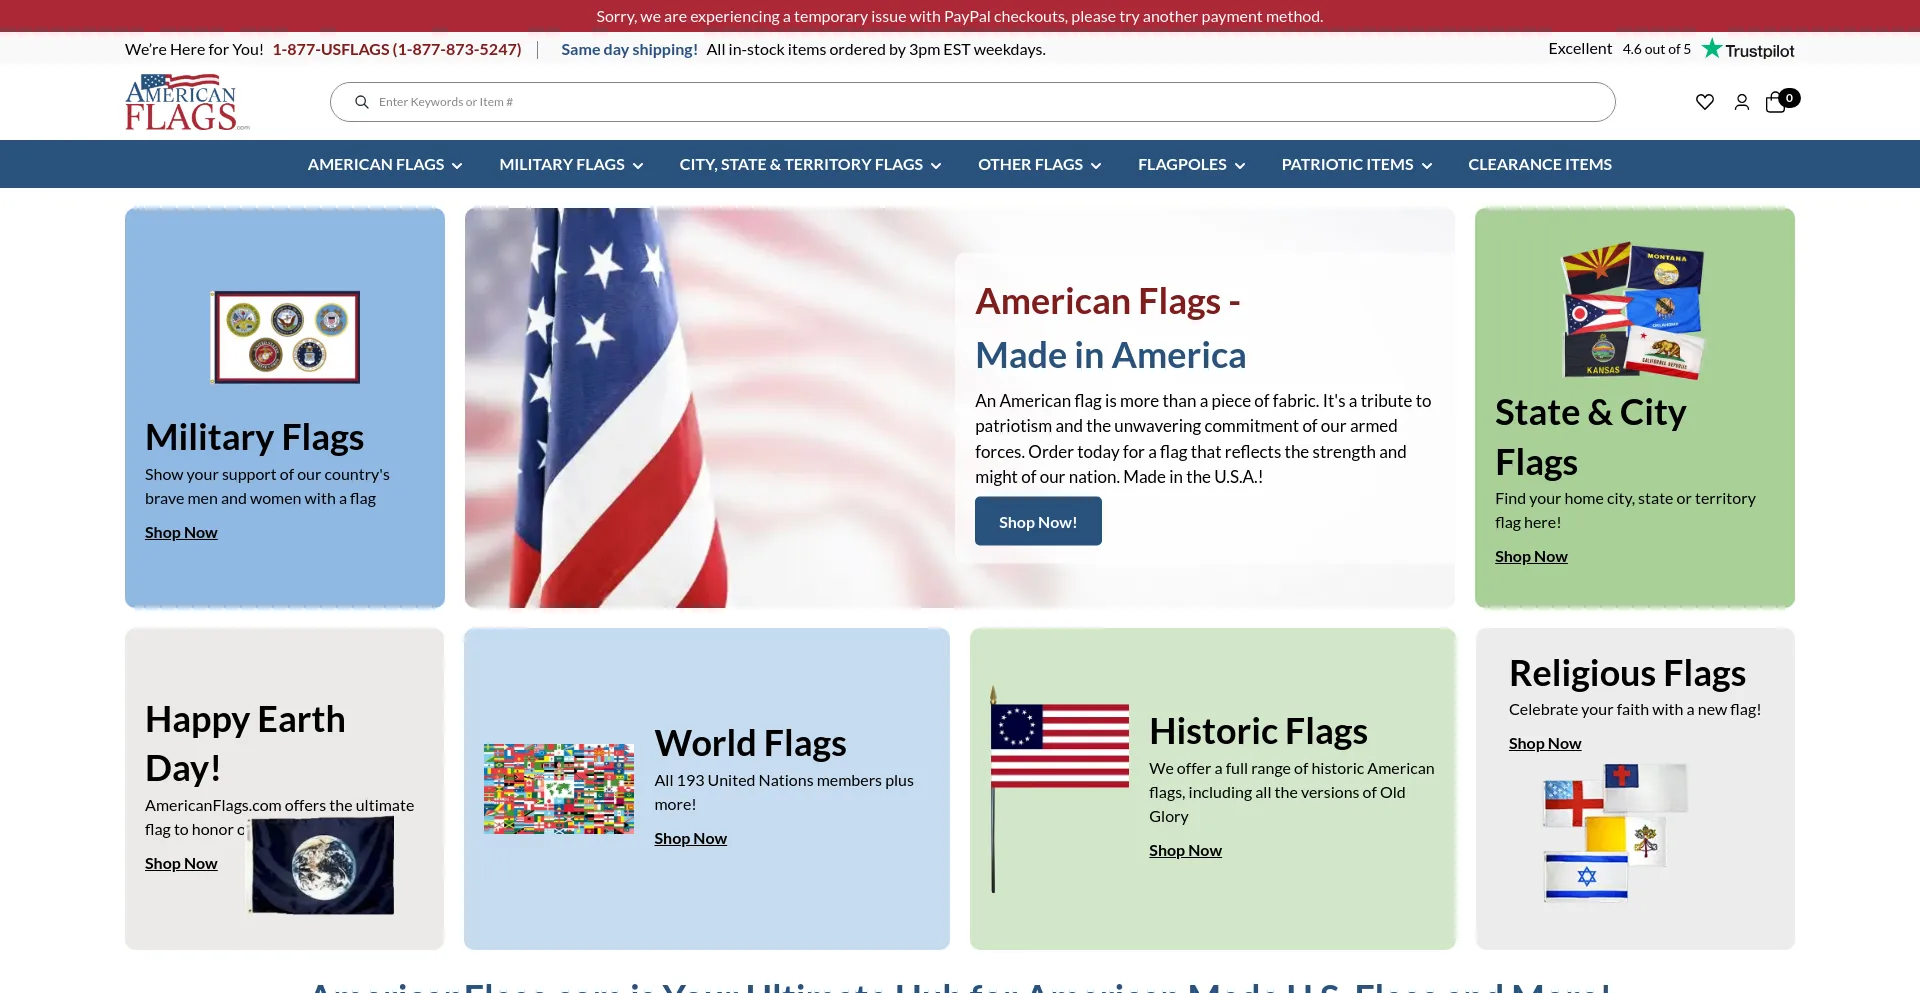The height and width of the screenshot is (993, 1920).
Task: Click the Earth flag image
Action: 321,865
